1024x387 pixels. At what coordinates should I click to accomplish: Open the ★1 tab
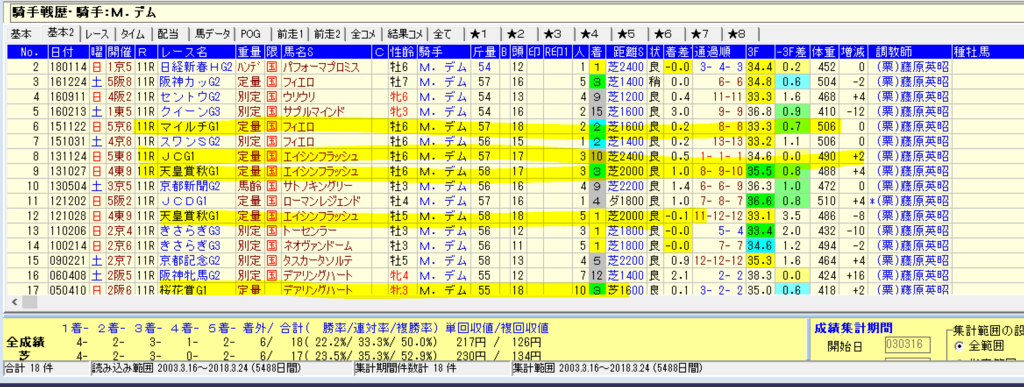click(x=479, y=34)
